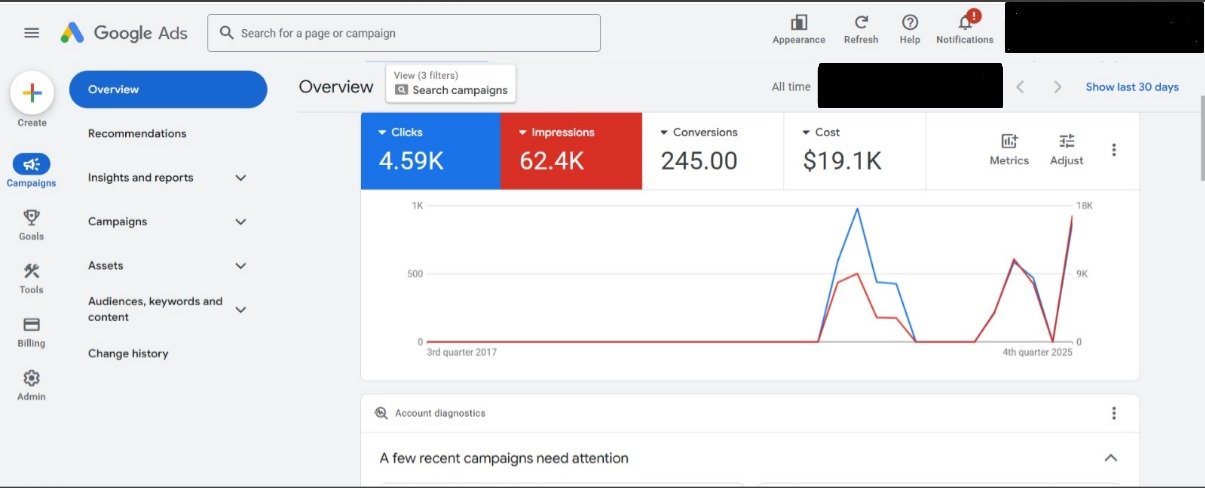Open the Clicks metric dropdown
Viewport: 1205px width, 488px height.
[x=383, y=132]
